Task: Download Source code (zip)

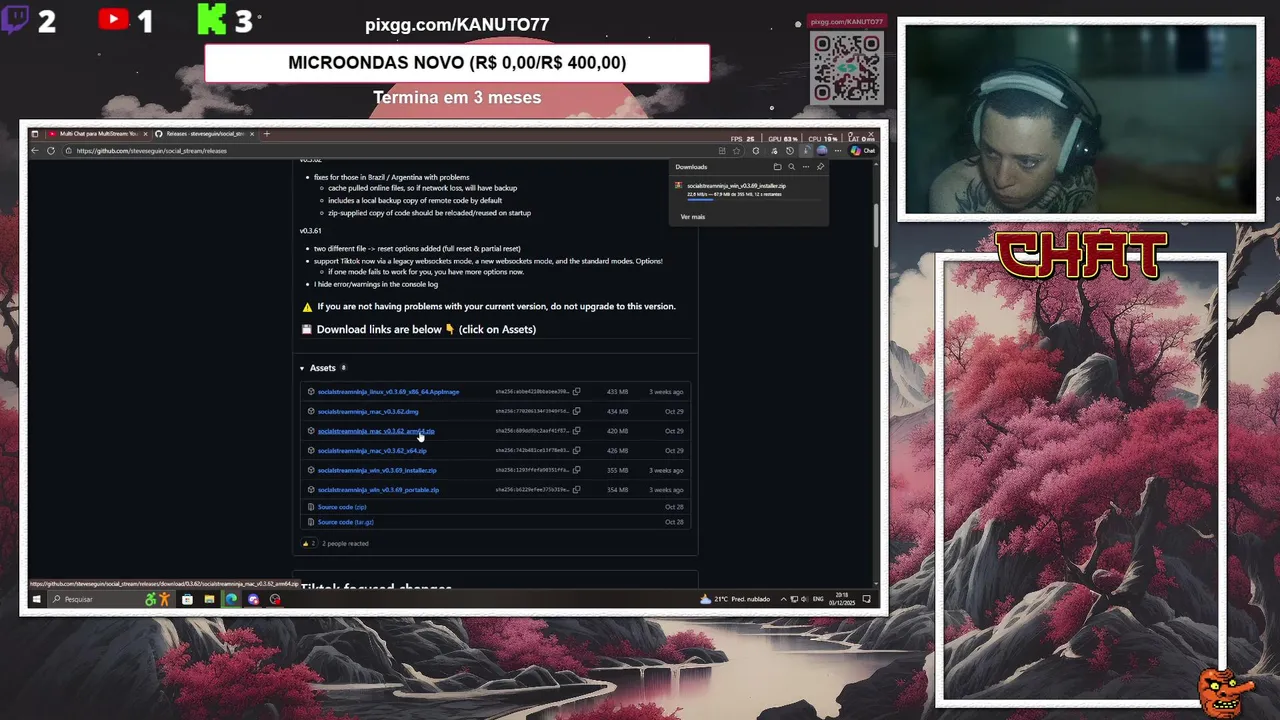Action: (x=342, y=507)
